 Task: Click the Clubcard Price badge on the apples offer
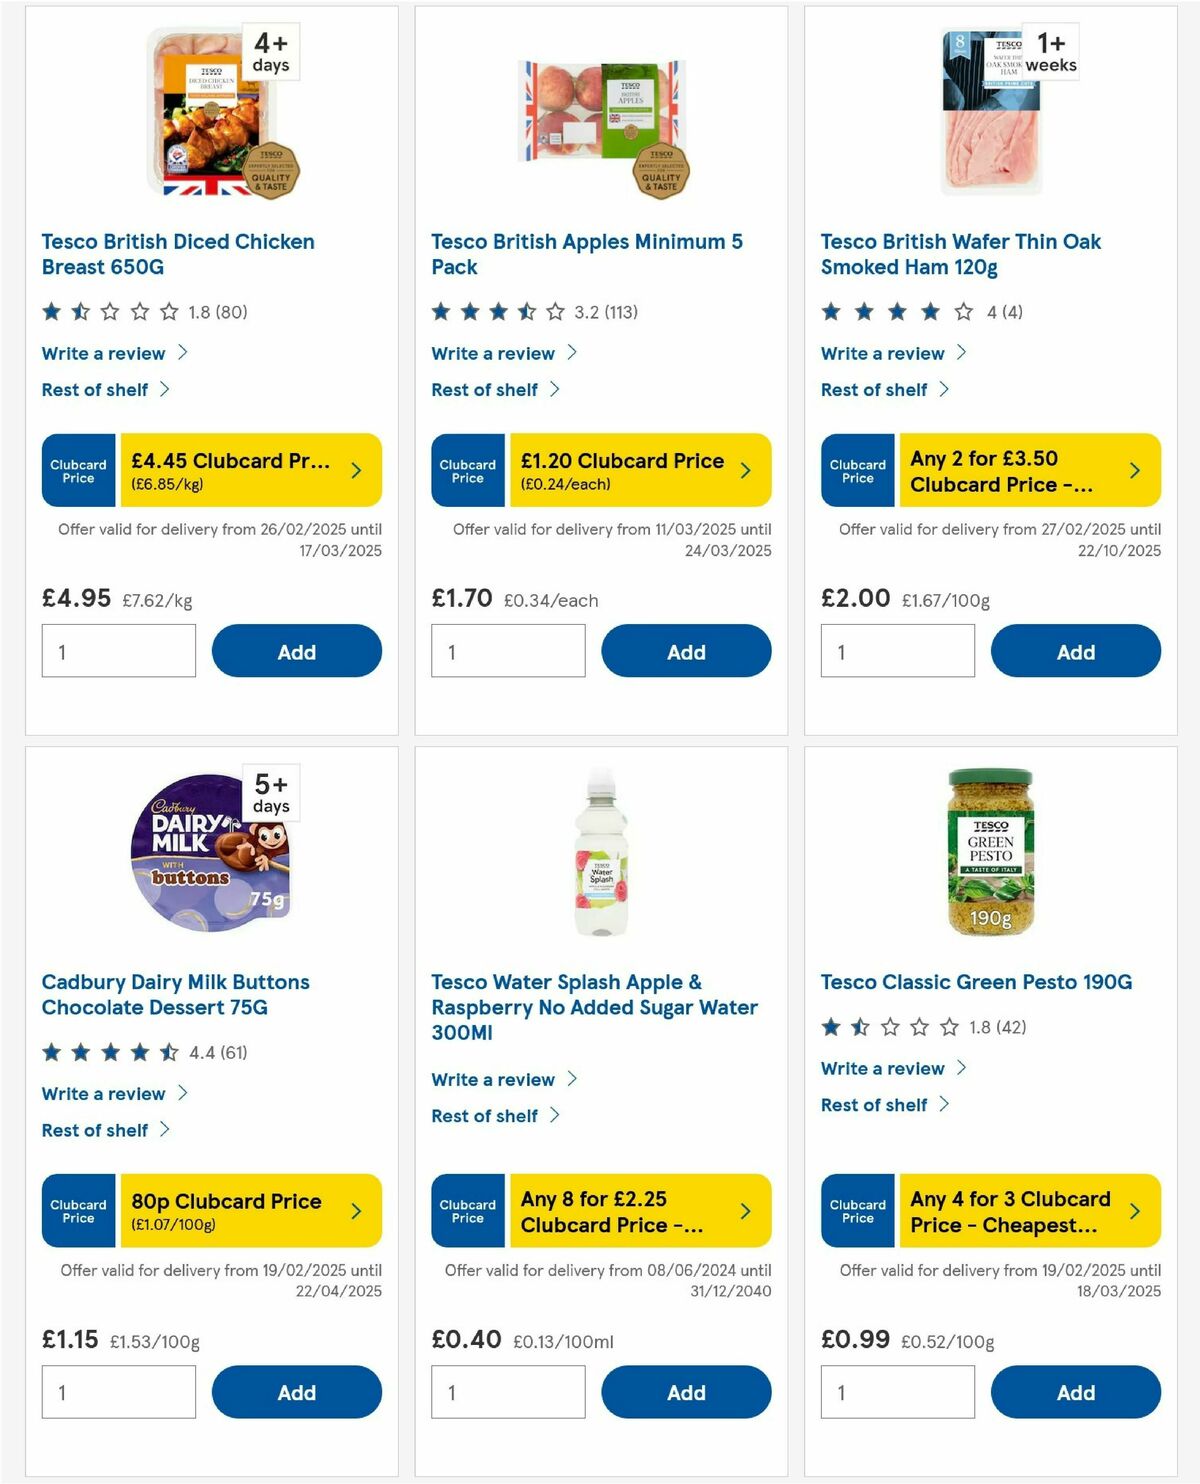coord(467,470)
